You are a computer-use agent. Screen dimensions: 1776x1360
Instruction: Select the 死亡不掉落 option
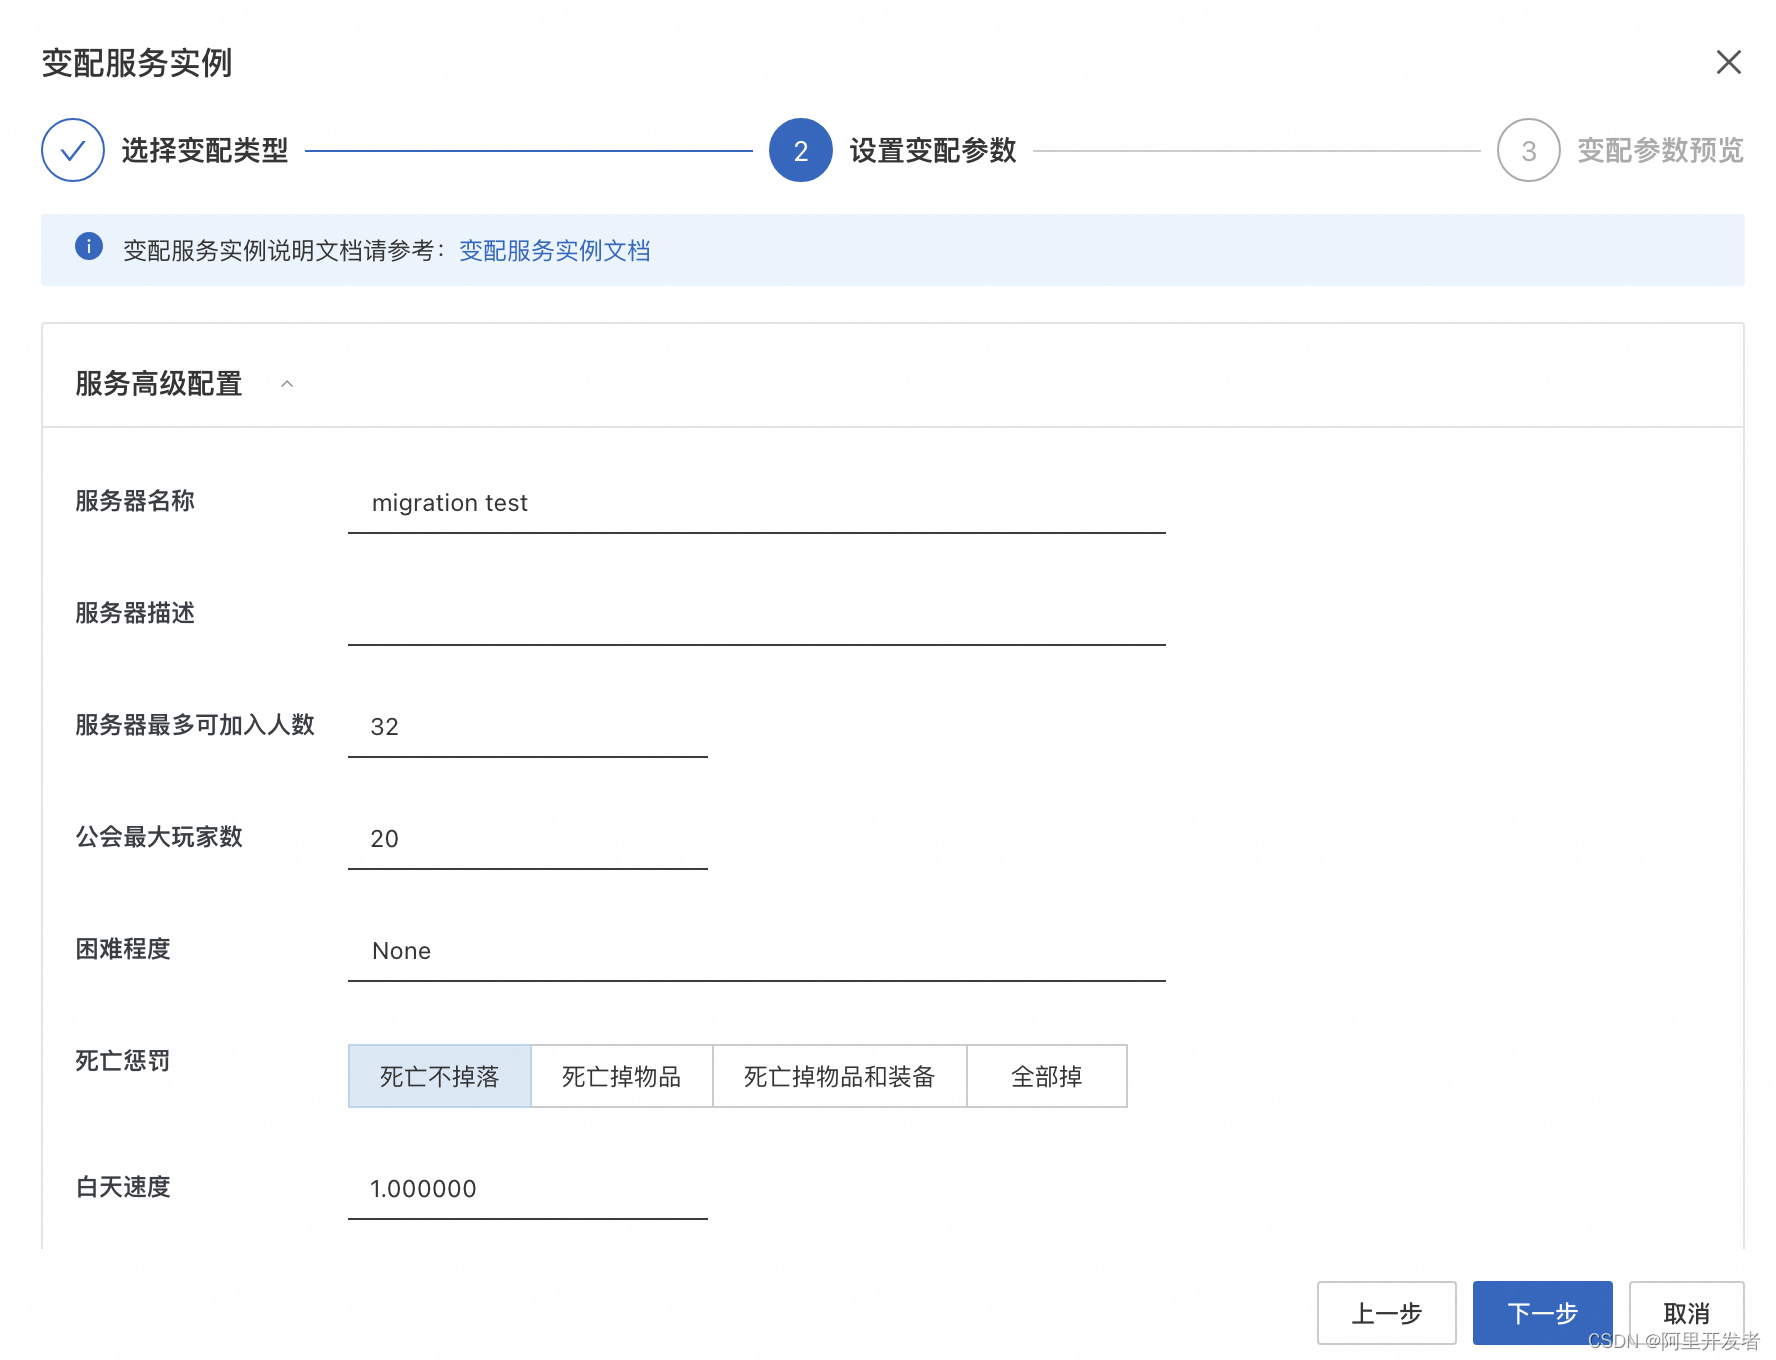[x=440, y=1076]
